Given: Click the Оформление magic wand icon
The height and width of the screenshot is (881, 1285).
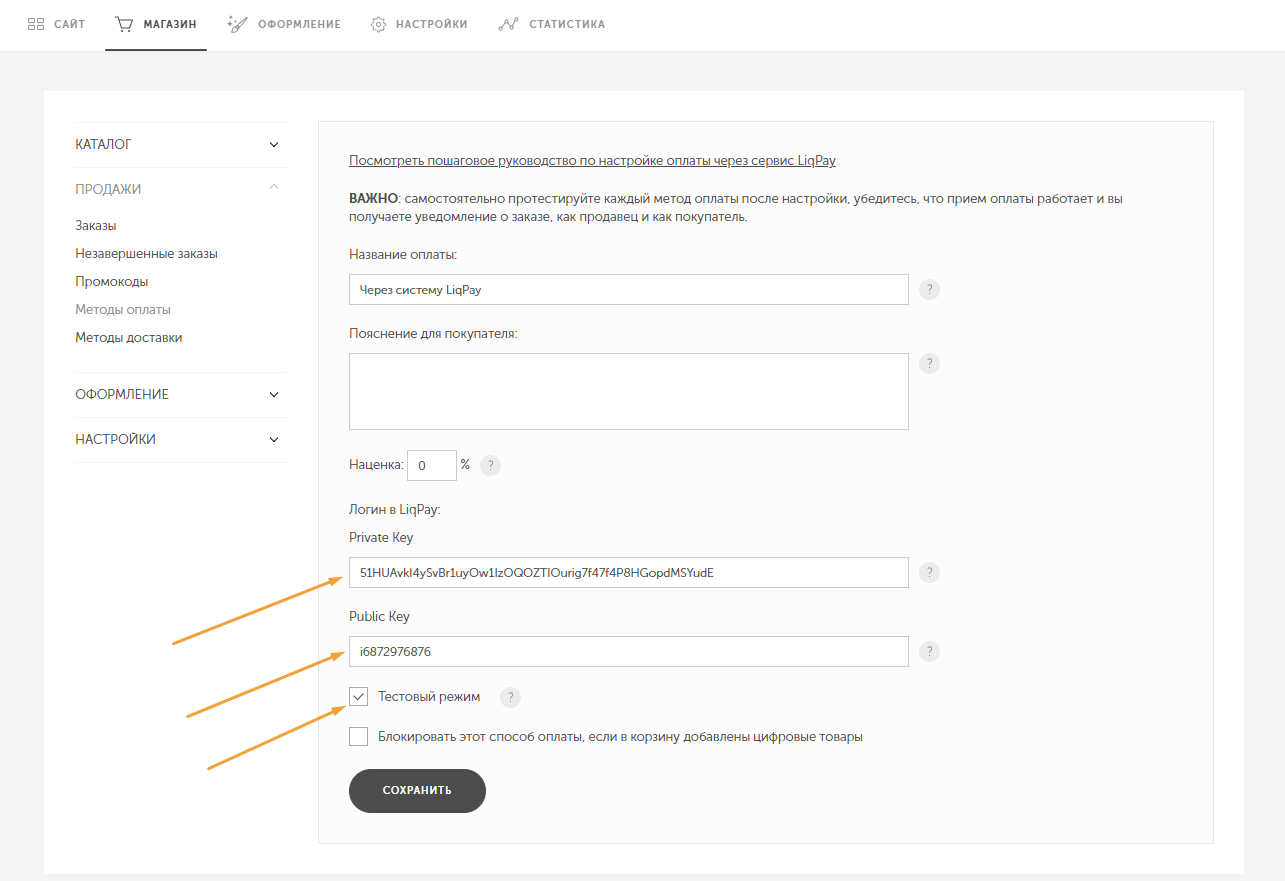Looking at the screenshot, I should (x=237, y=24).
